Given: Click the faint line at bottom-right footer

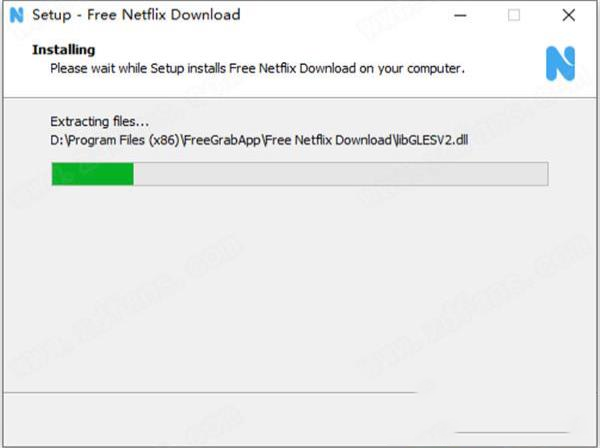Looking at the screenshot, I should pos(512,432).
